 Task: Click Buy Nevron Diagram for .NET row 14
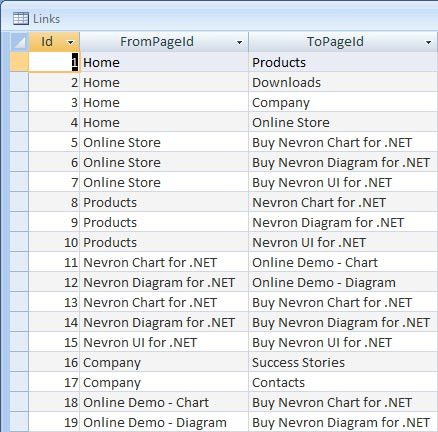pos(343,322)
